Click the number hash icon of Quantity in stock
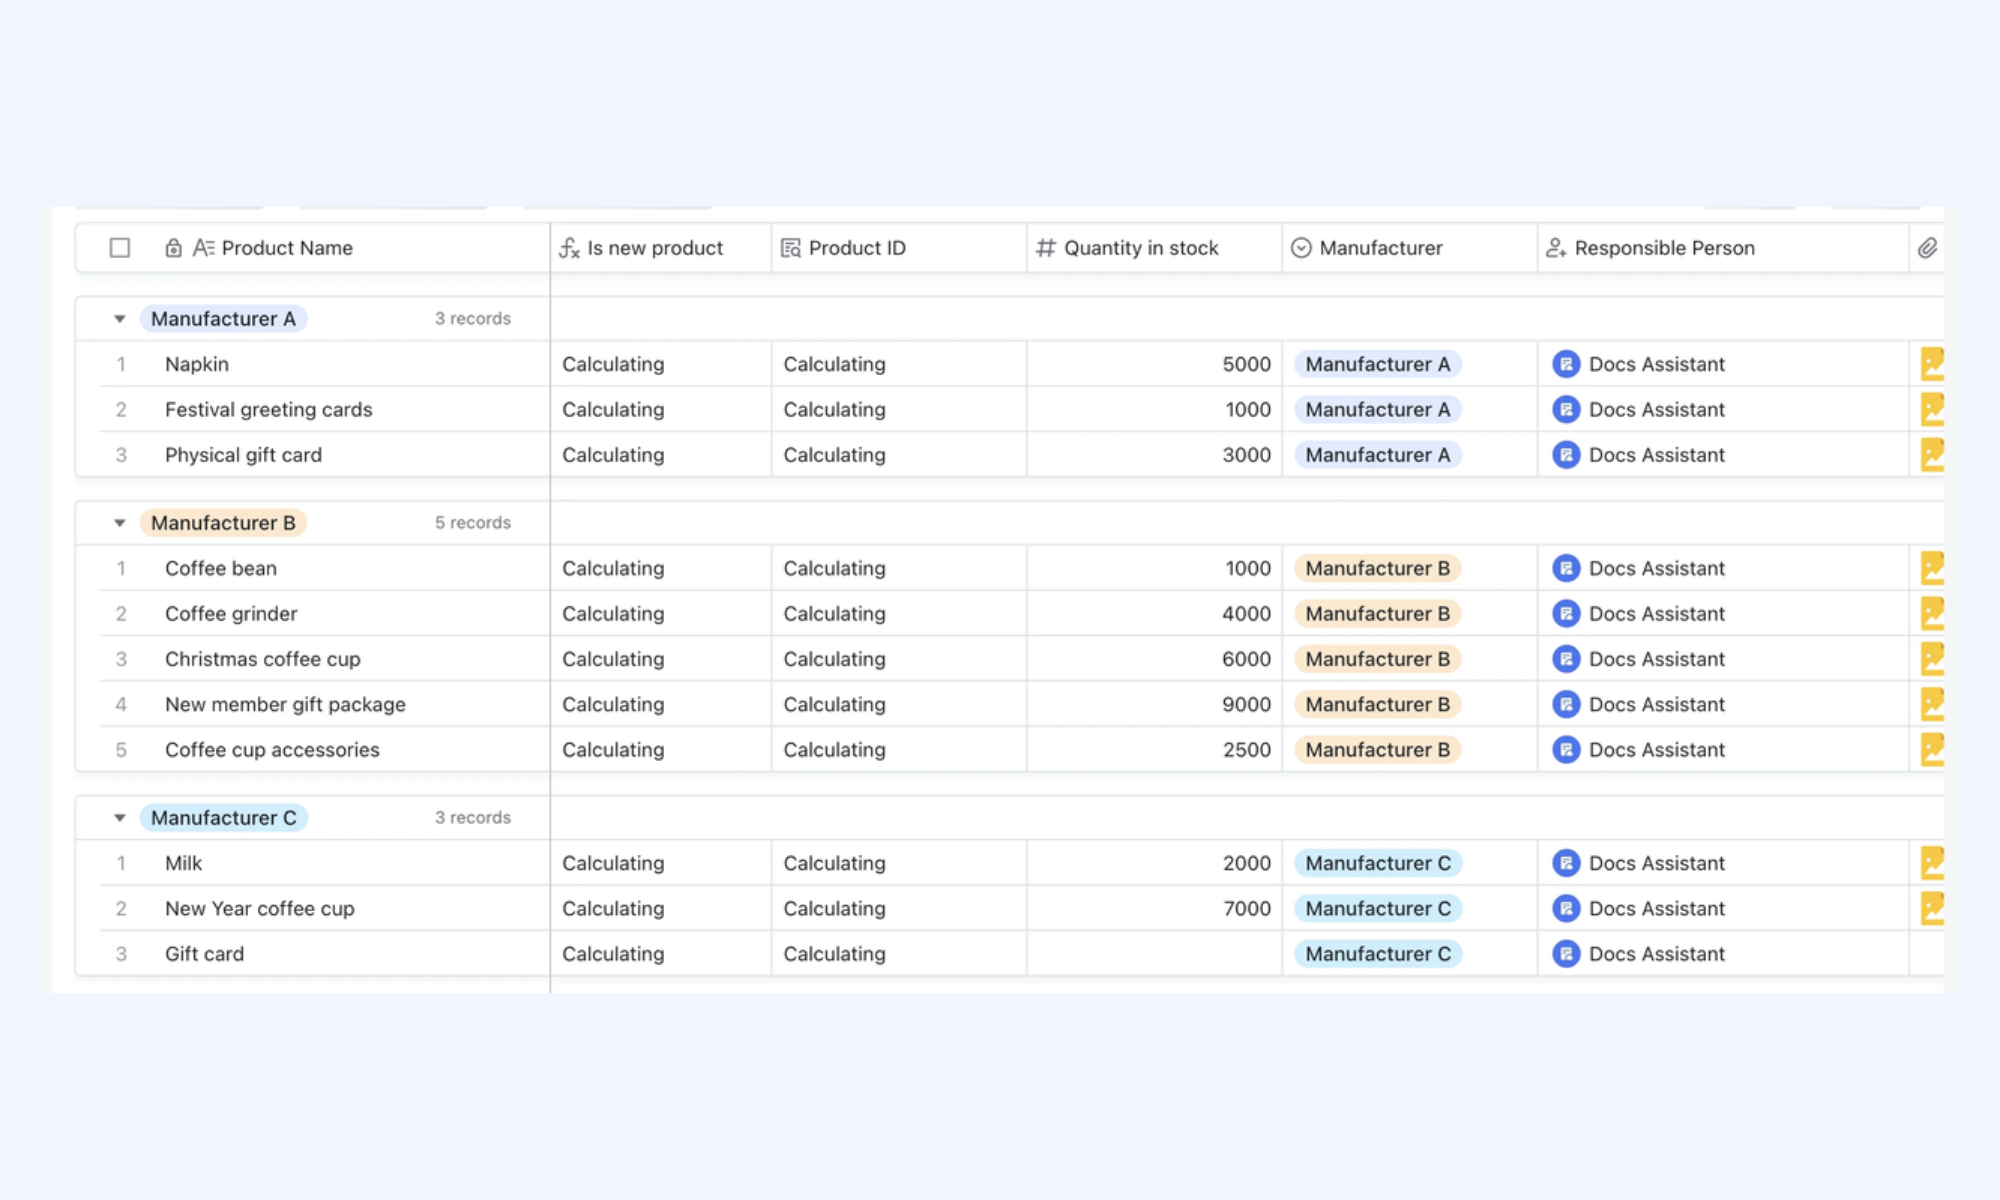Image resolution: width=2000 pixels, height=1200 pixels. [1046, 248]
